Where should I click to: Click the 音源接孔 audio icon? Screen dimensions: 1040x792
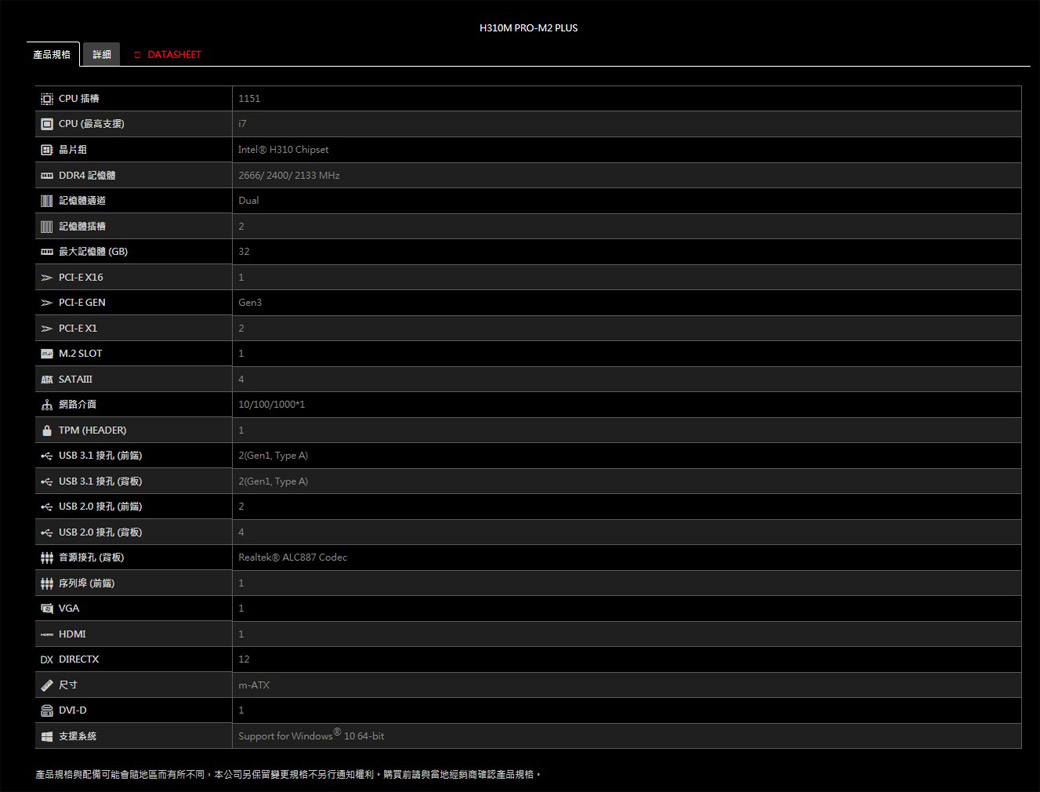coord(46,557)
